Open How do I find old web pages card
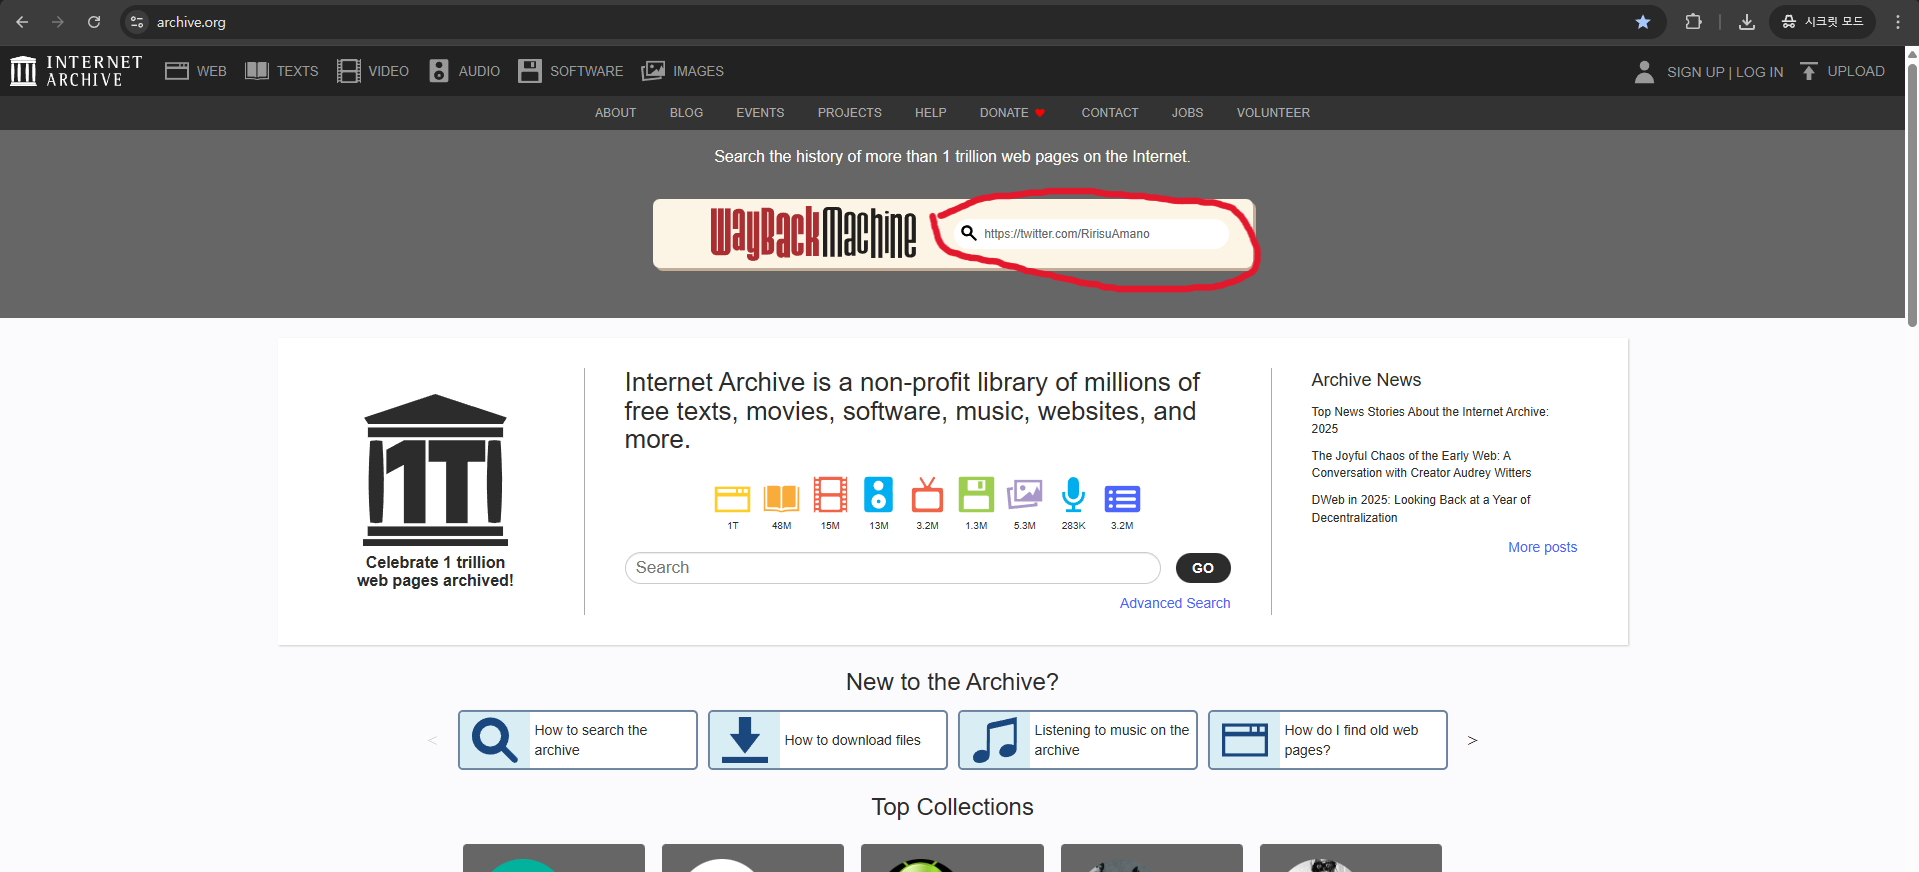 pos(1327,740)
